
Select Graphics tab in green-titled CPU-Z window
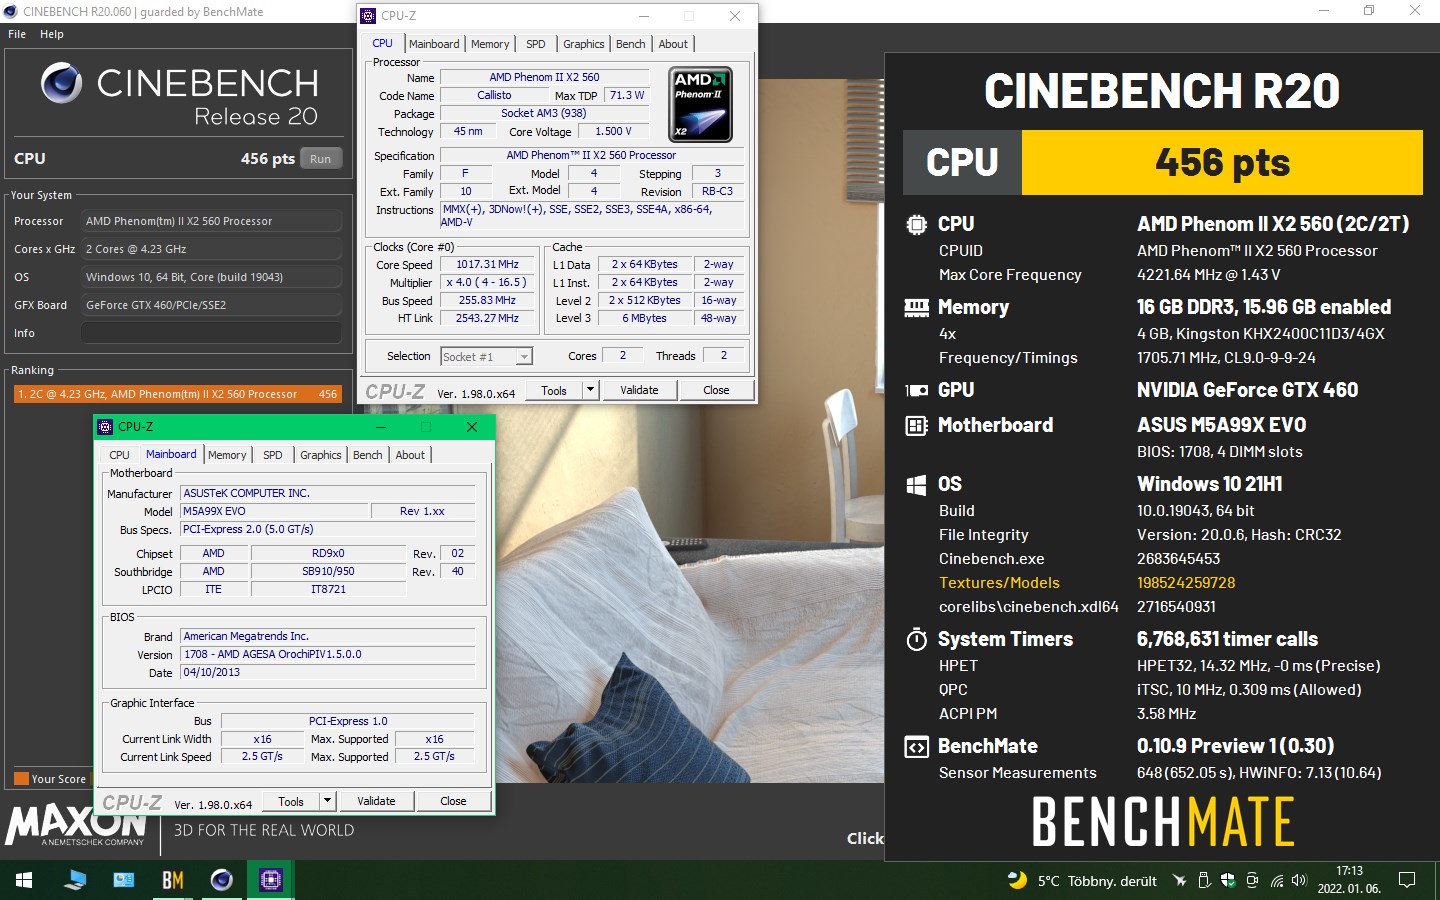[321, 455]
